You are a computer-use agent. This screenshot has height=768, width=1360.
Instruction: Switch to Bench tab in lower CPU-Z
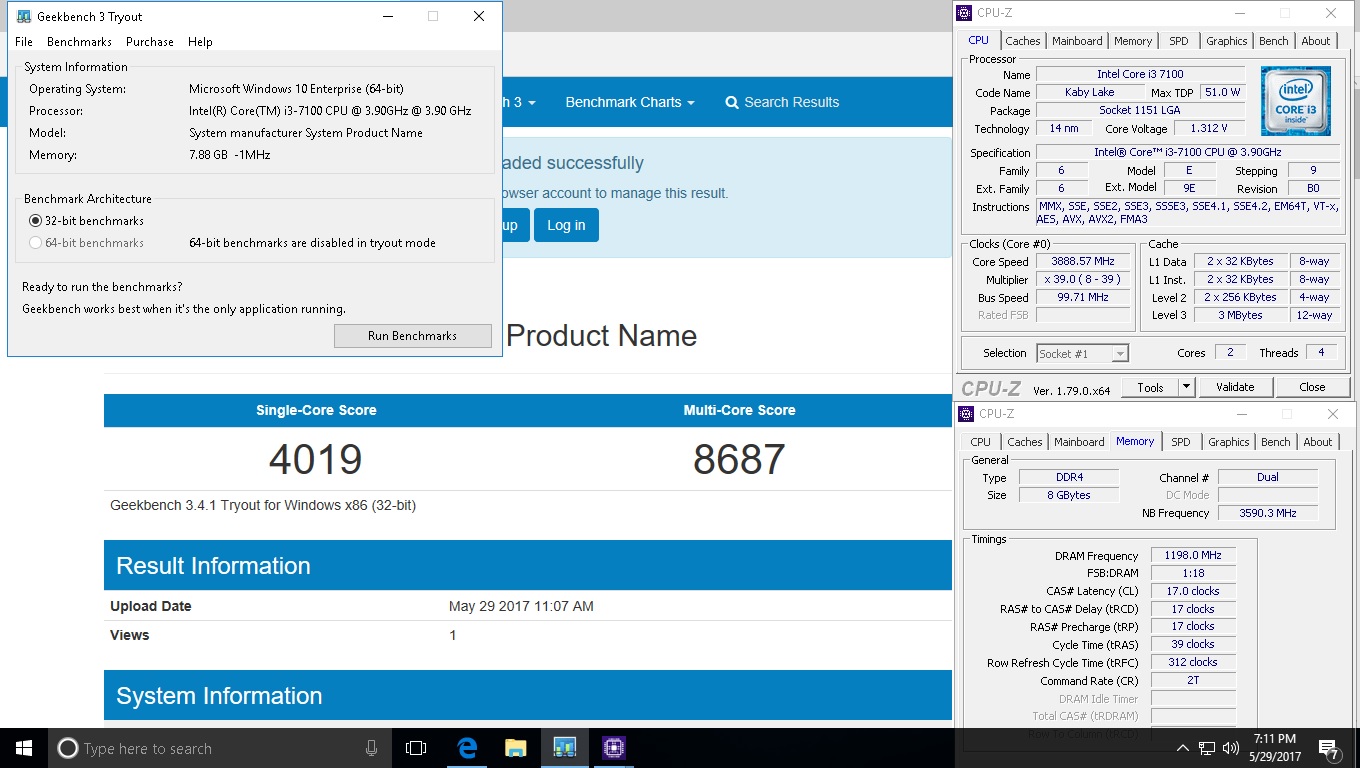click(x=1276, y=442)
